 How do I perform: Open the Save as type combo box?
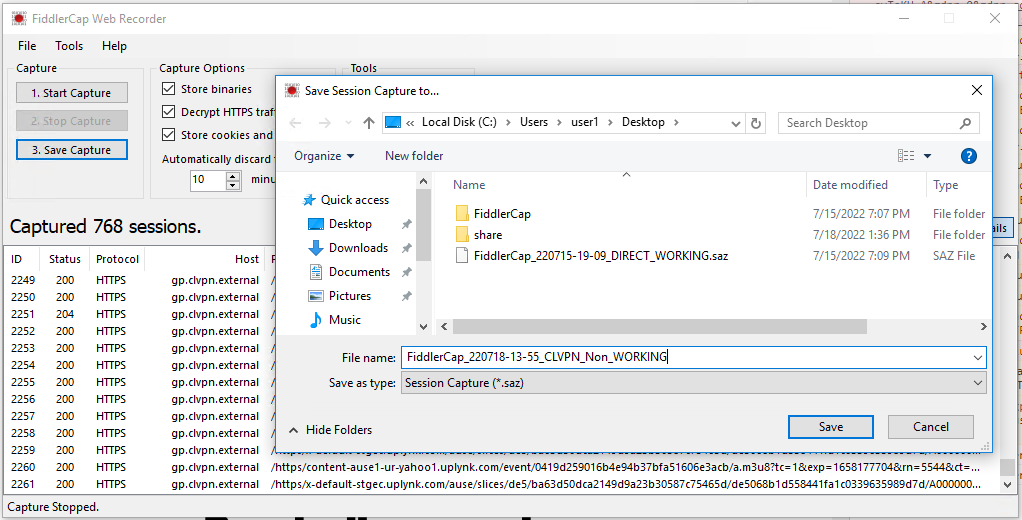tap(694, 383)
